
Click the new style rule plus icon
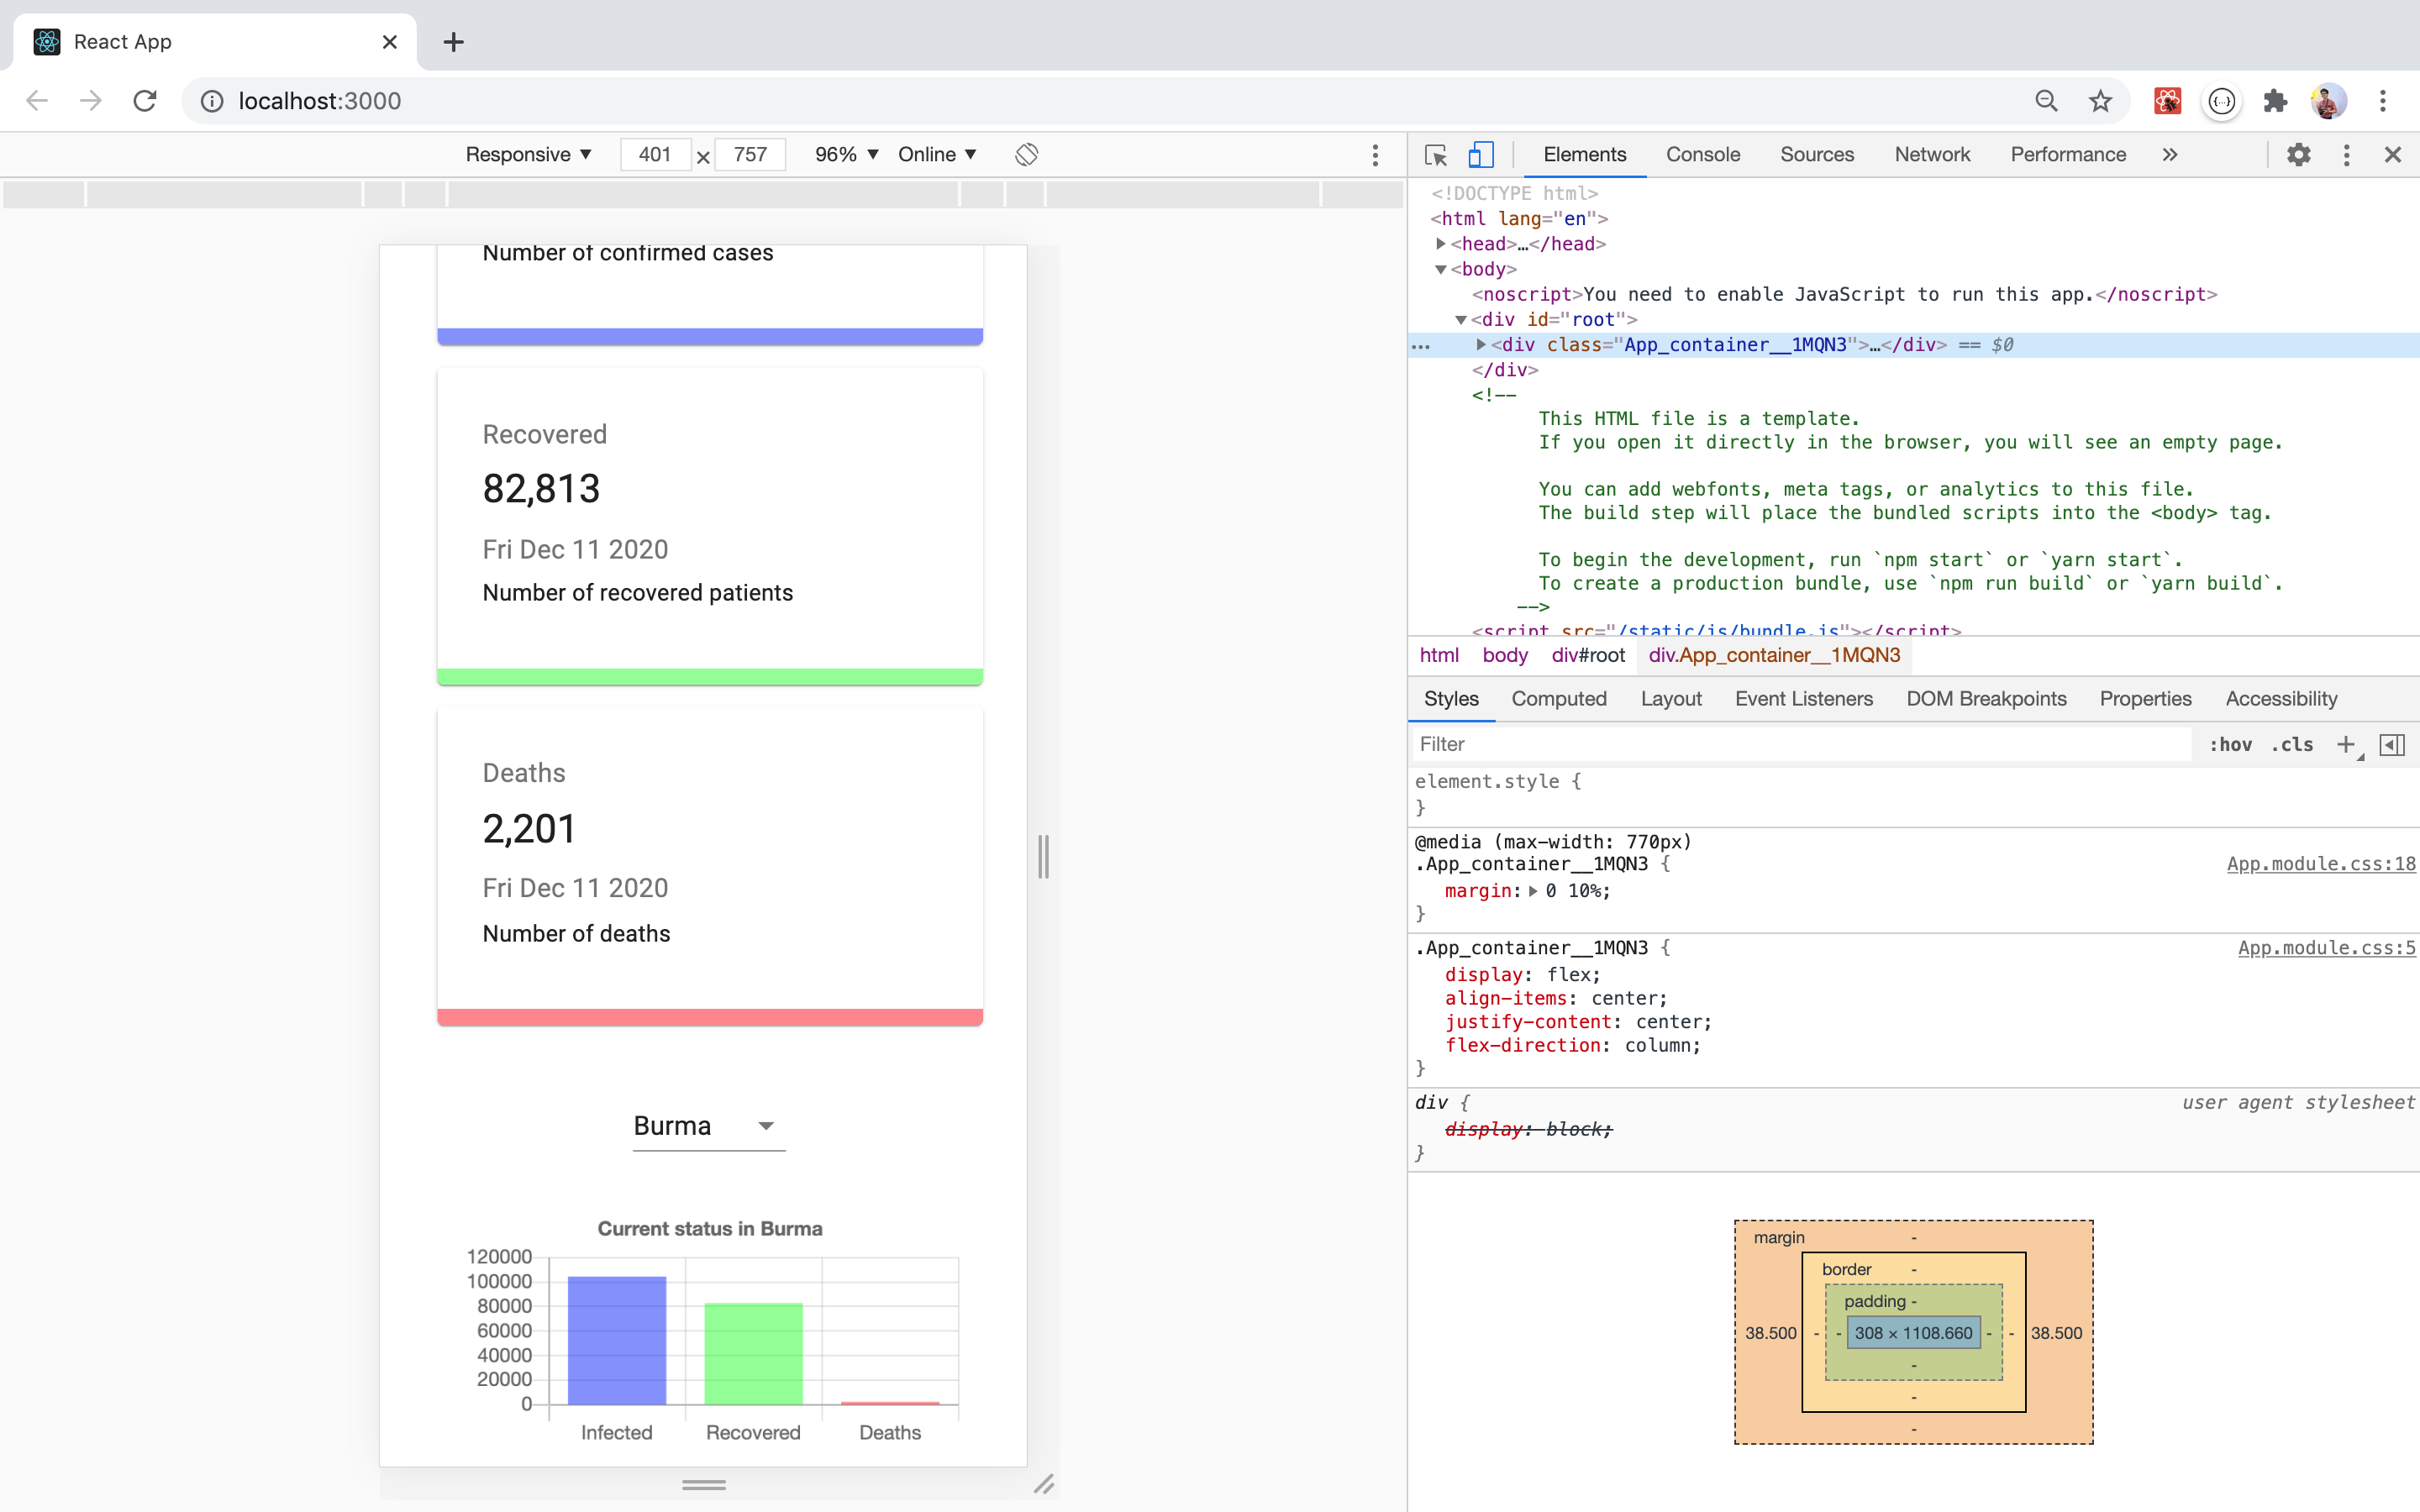point(2345,744)
